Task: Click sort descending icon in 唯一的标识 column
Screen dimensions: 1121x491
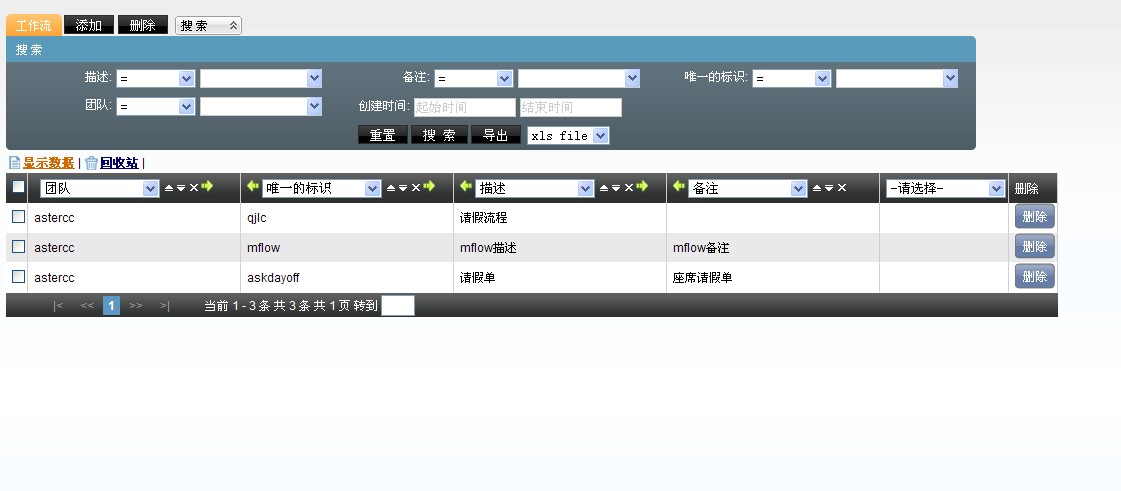Action: [403, 188]
